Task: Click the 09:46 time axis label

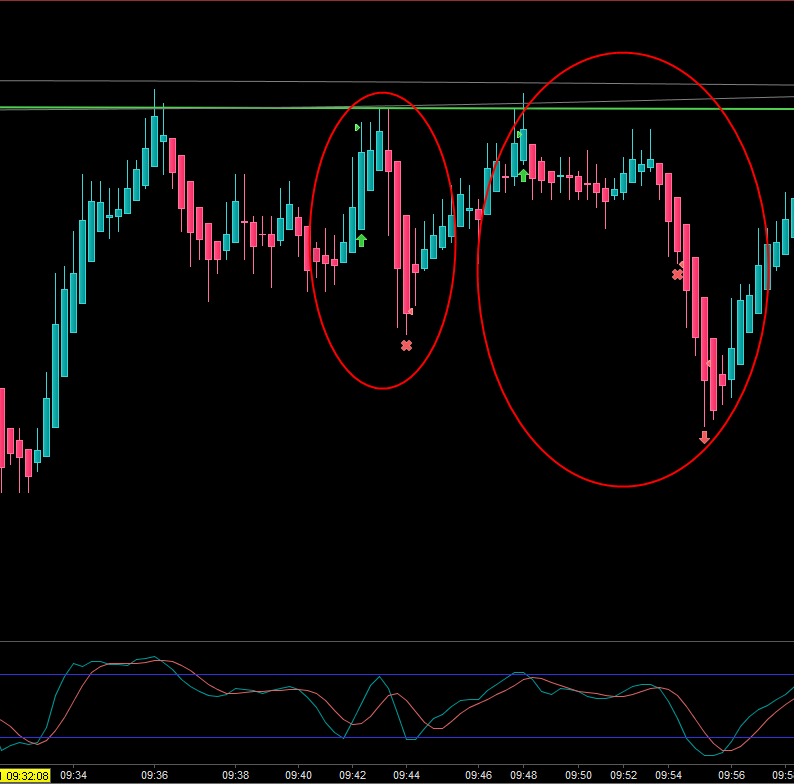Action: (479, 775)
